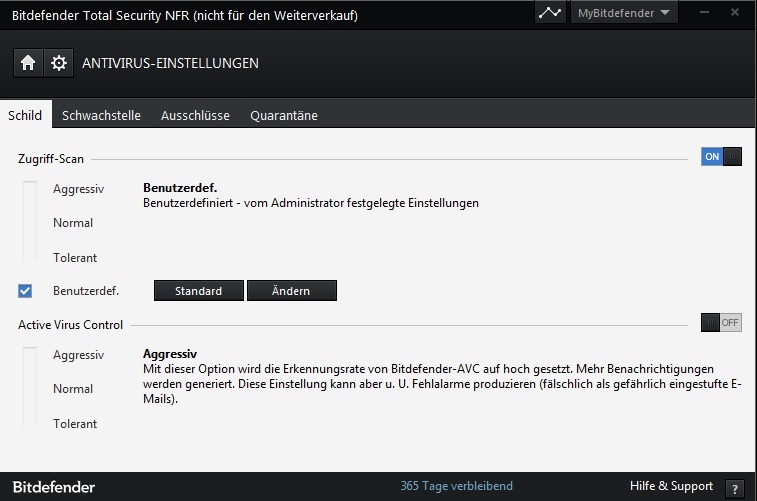Switch to the Schwachstelle tab
757x501 pixels.
tap(101, 115)
